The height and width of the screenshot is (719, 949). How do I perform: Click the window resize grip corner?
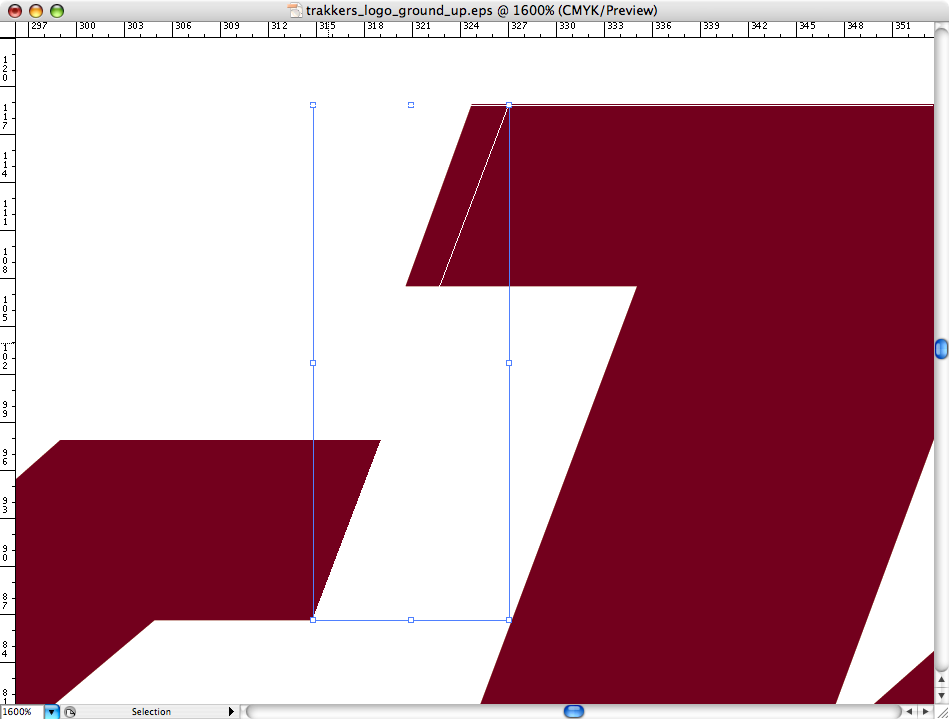tap(941, 712)
